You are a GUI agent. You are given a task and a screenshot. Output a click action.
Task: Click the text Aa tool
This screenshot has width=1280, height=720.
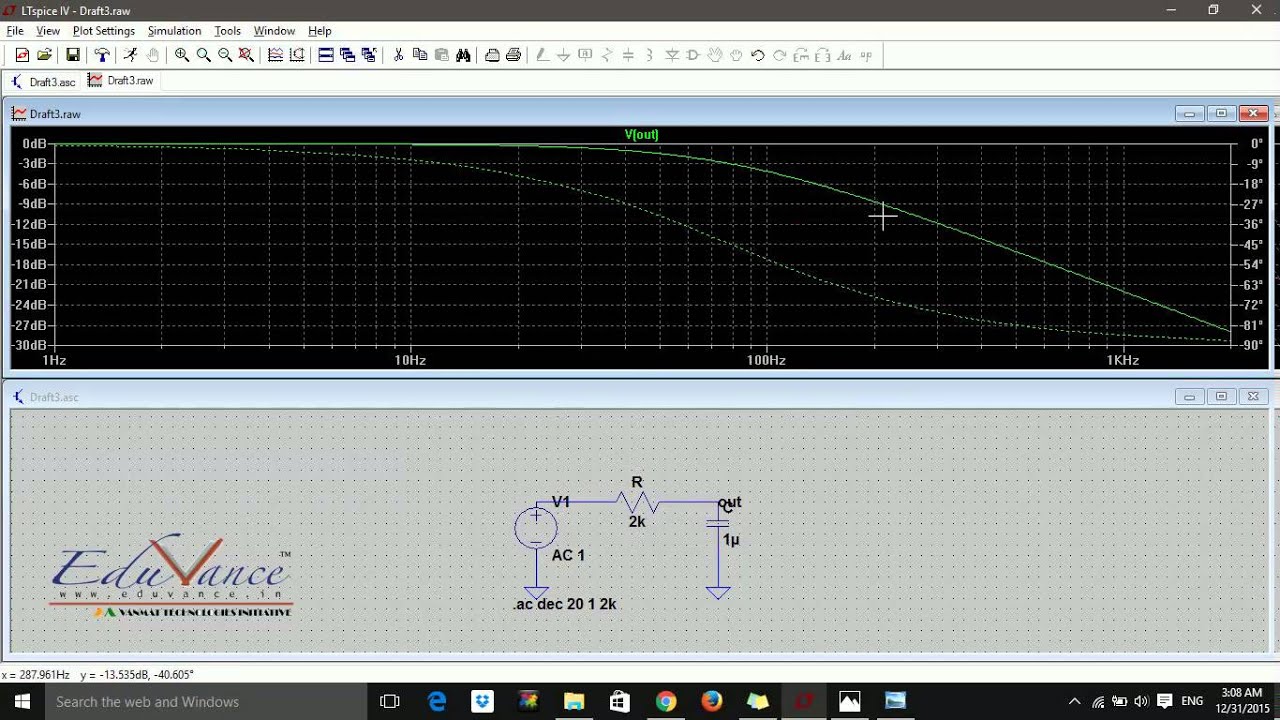844,55
